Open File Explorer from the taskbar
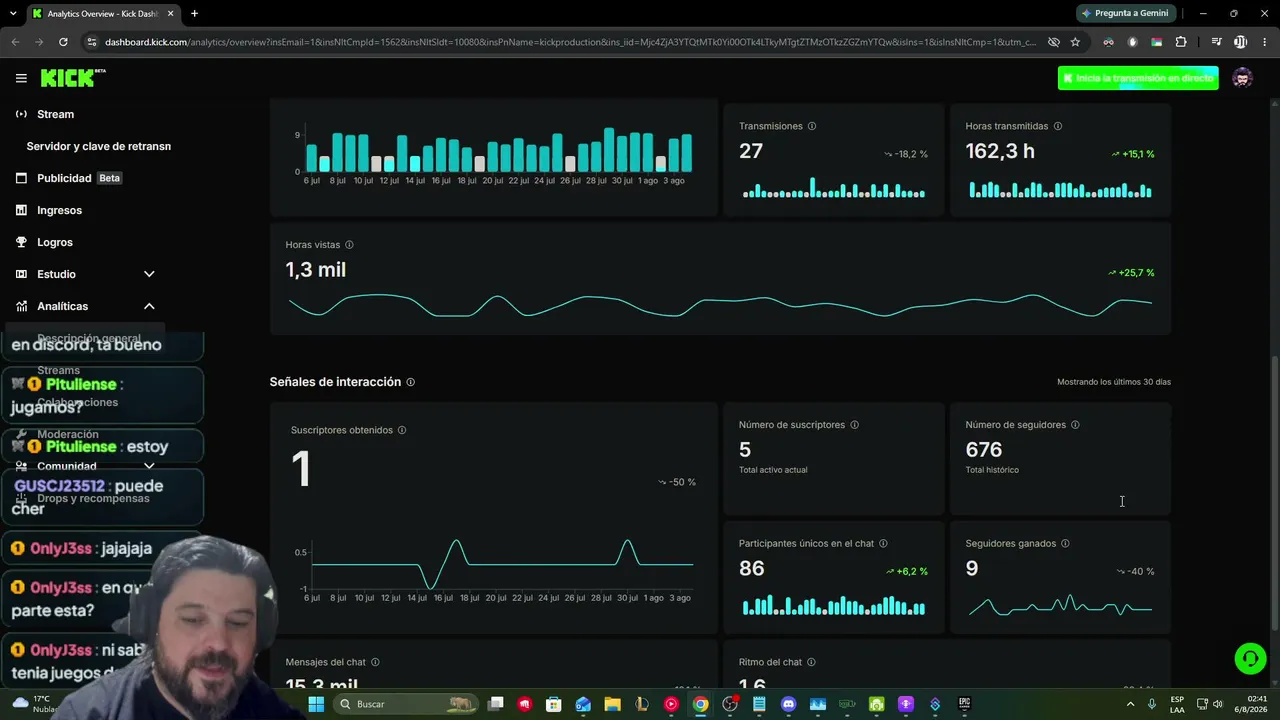Viewport: 1280px width, 720px height. tap(612, 704)
